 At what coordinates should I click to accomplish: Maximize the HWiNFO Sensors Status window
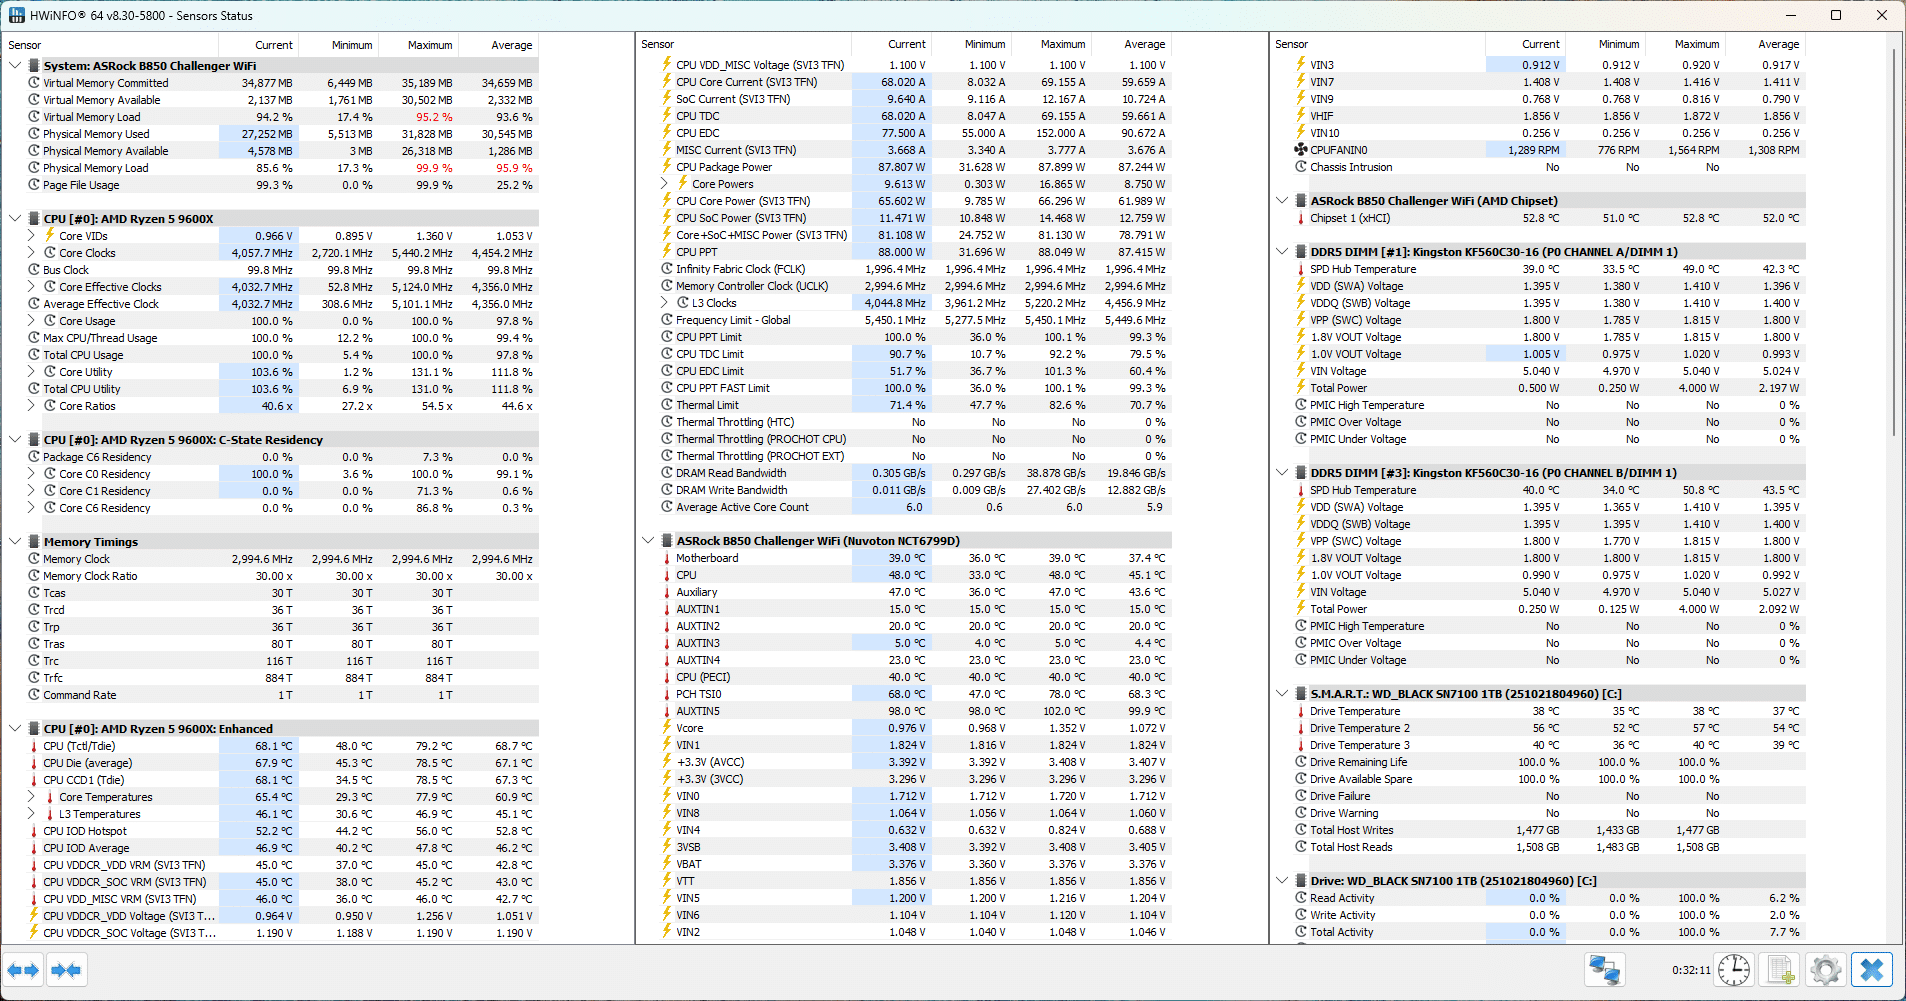1836,15
